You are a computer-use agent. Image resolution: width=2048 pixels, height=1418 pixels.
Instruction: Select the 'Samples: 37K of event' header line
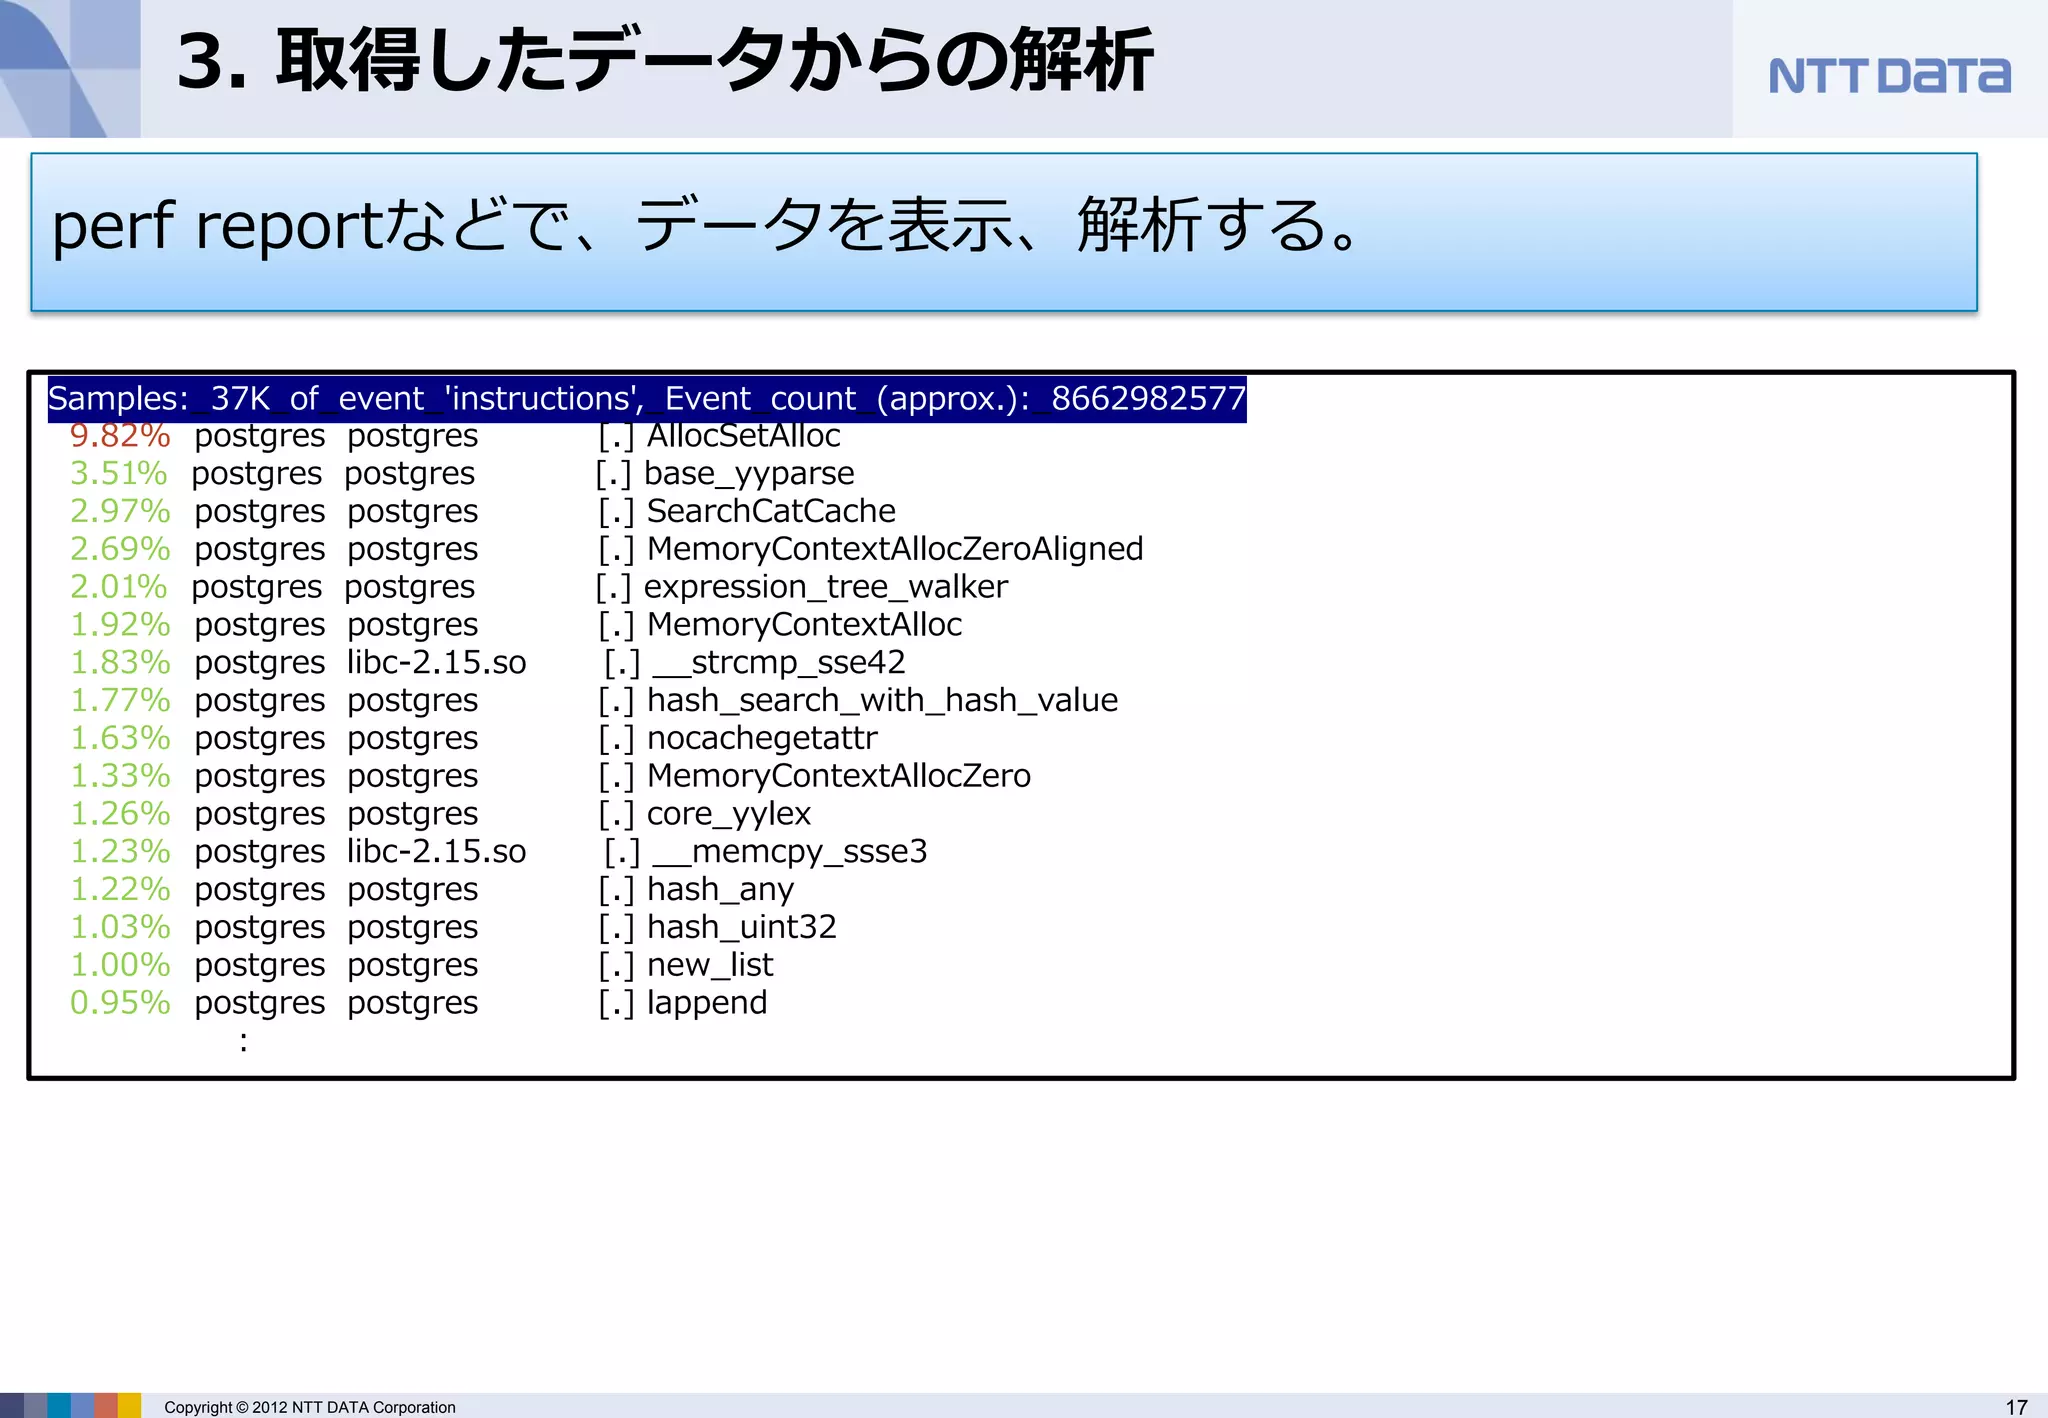point(647,398)
